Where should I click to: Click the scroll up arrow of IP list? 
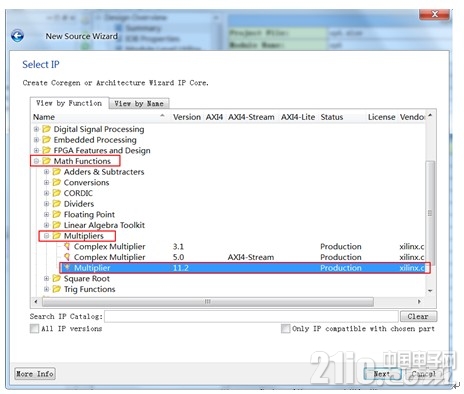[x=430, y=116]
